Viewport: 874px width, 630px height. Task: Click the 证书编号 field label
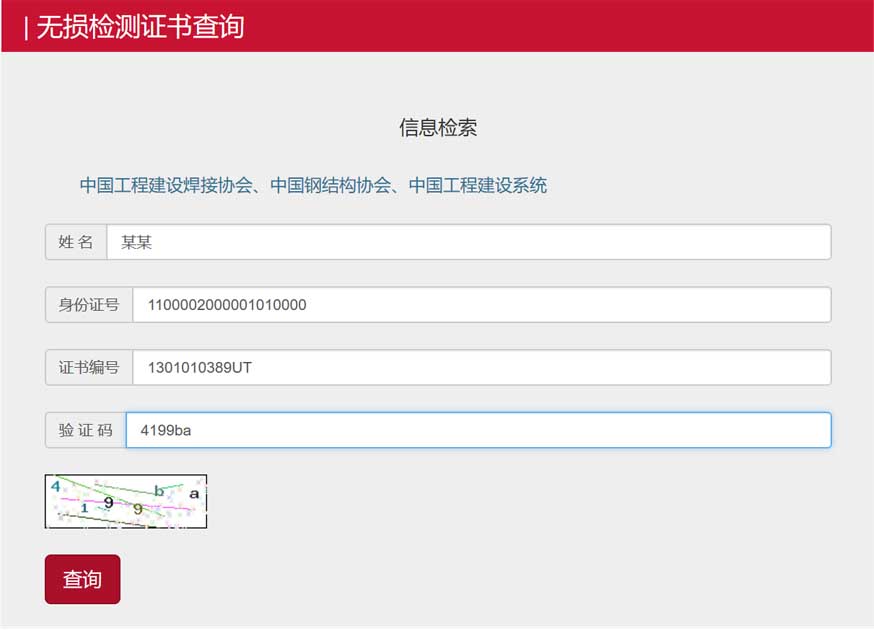89,368
